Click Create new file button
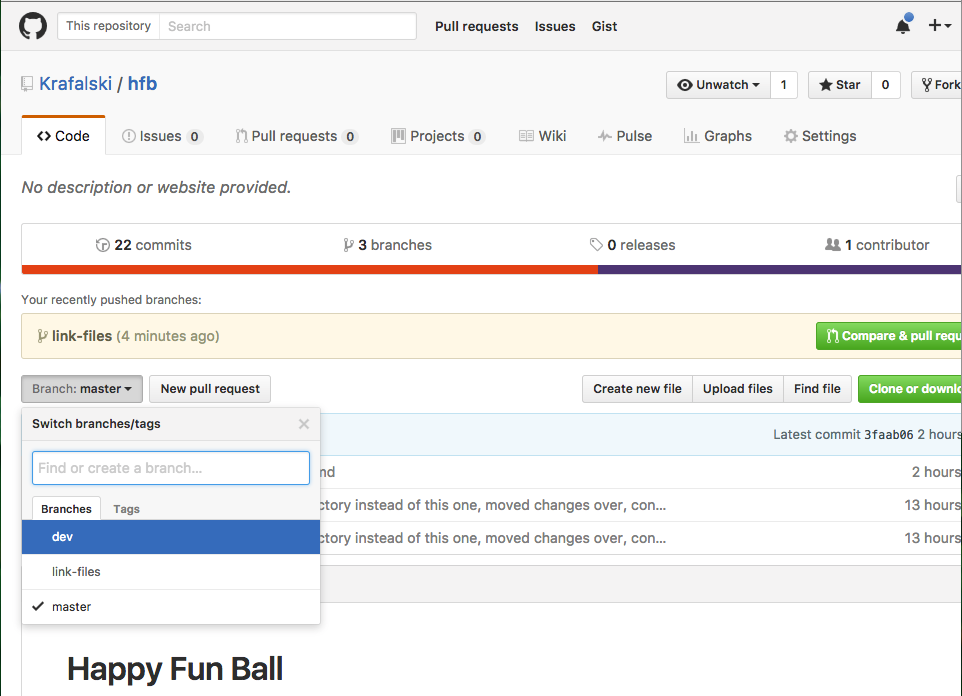 coord(637,389)
